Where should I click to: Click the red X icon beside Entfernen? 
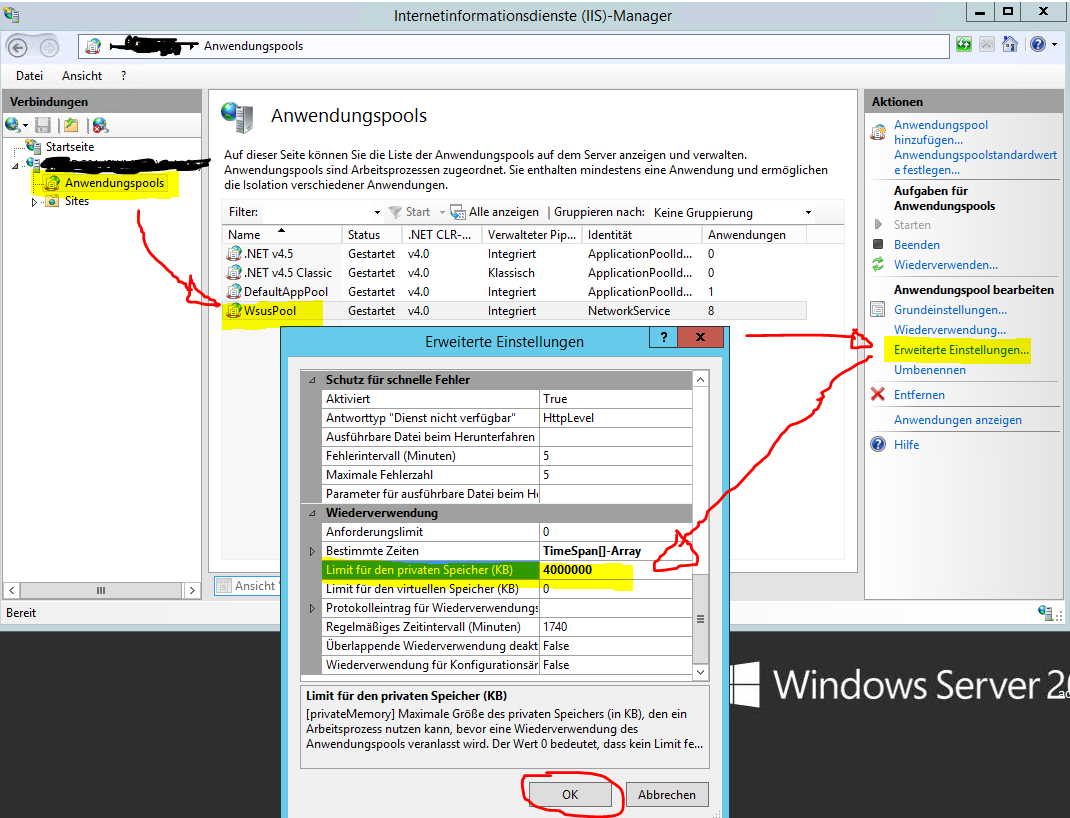pos(878,394)
